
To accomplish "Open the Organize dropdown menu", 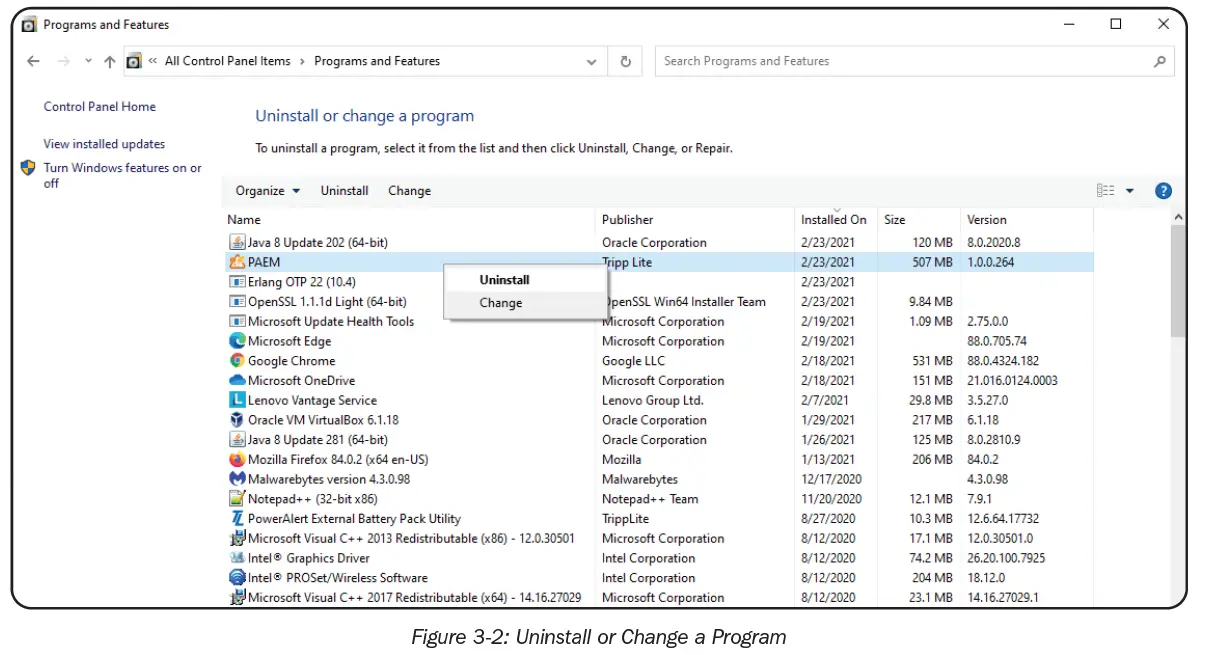I will [266, 190].
